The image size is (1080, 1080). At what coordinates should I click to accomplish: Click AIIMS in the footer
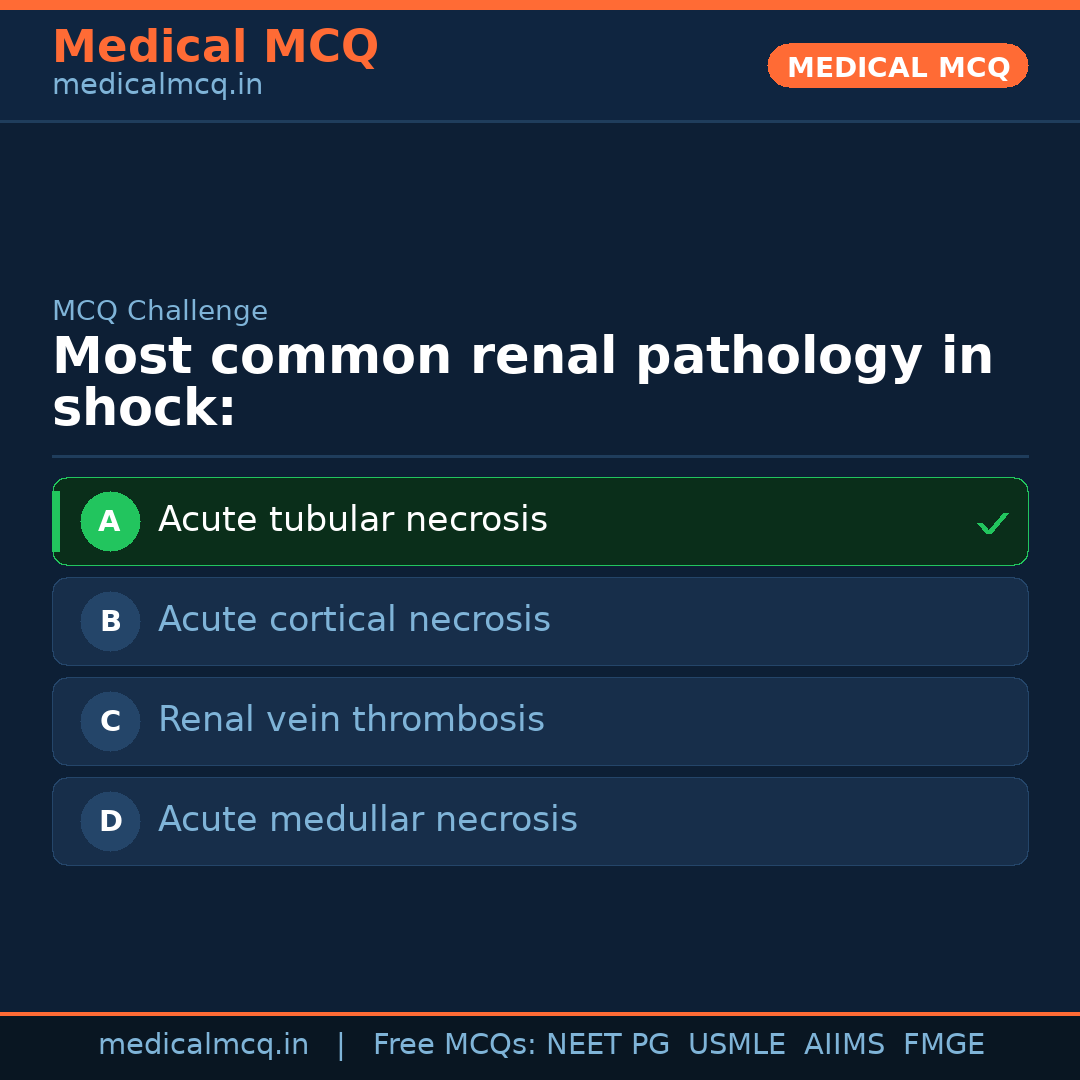(844, 1045)
